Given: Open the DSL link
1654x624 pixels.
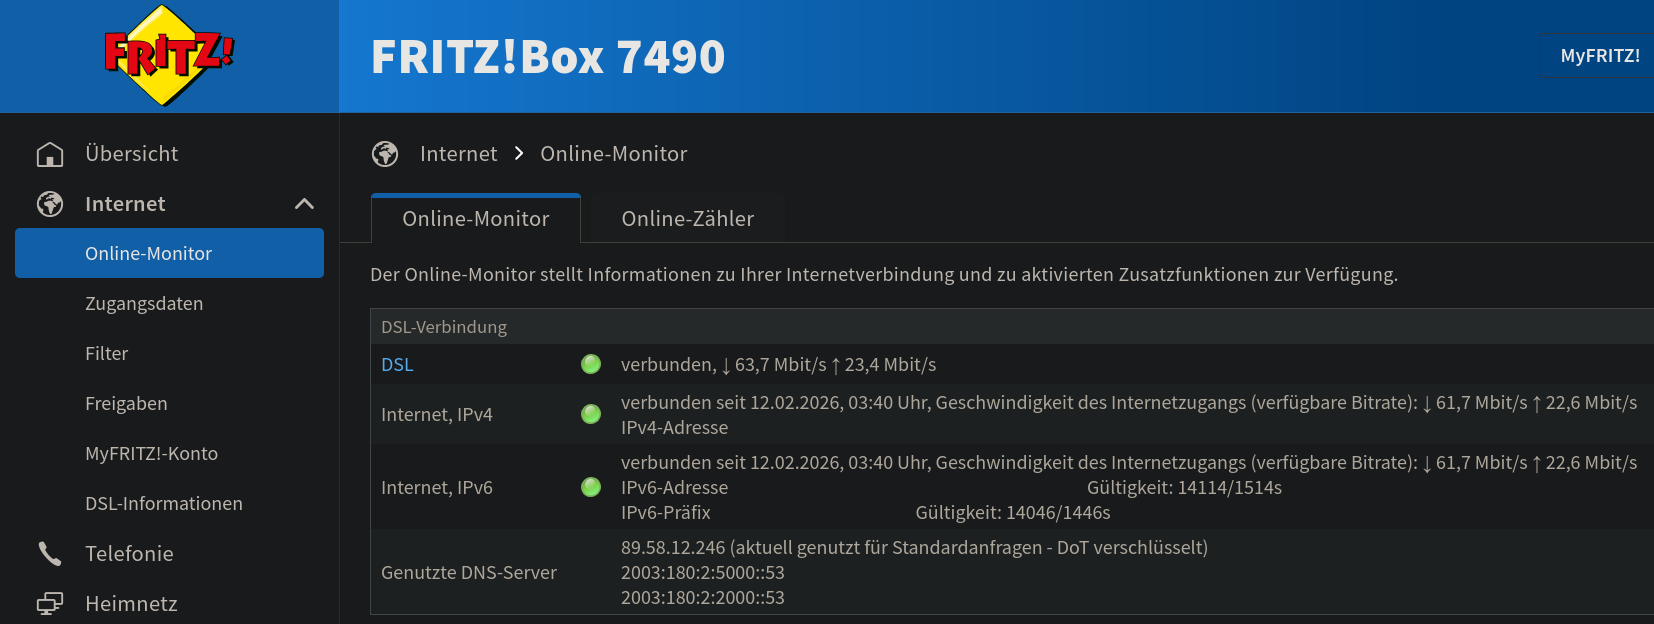Looking at the screenshot, I should [x=397, y=365].
